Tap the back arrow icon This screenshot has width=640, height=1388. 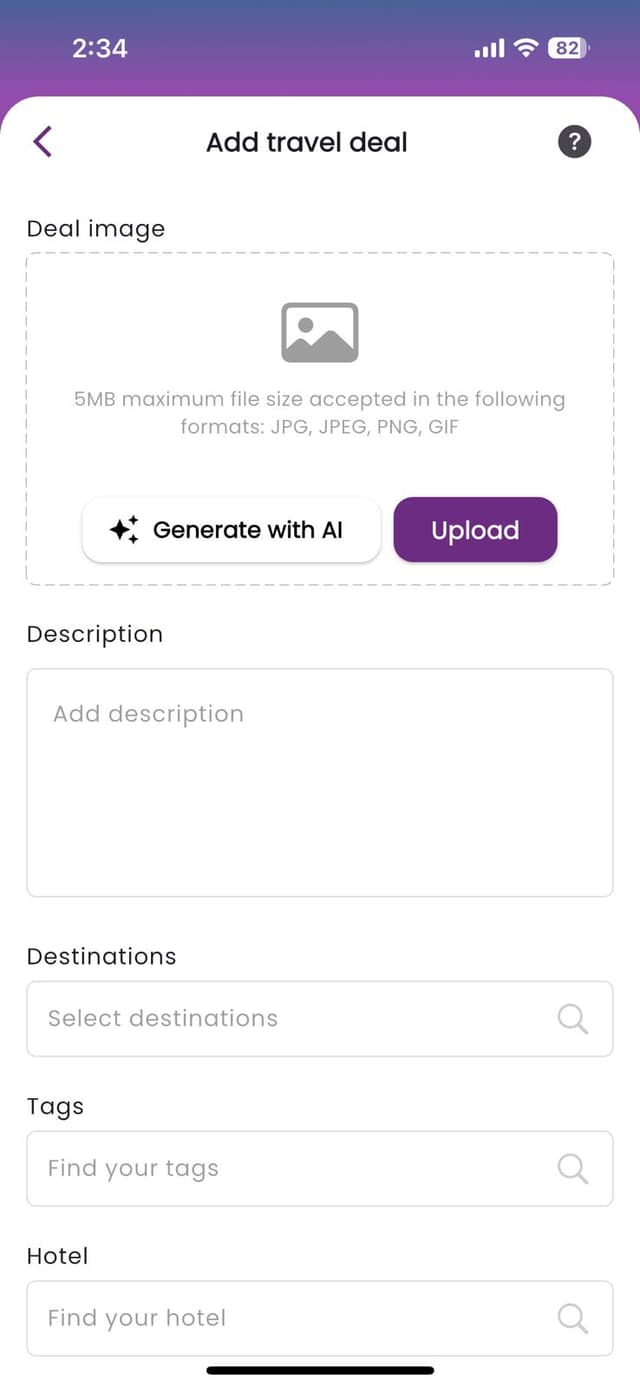(x=42, y=142)
